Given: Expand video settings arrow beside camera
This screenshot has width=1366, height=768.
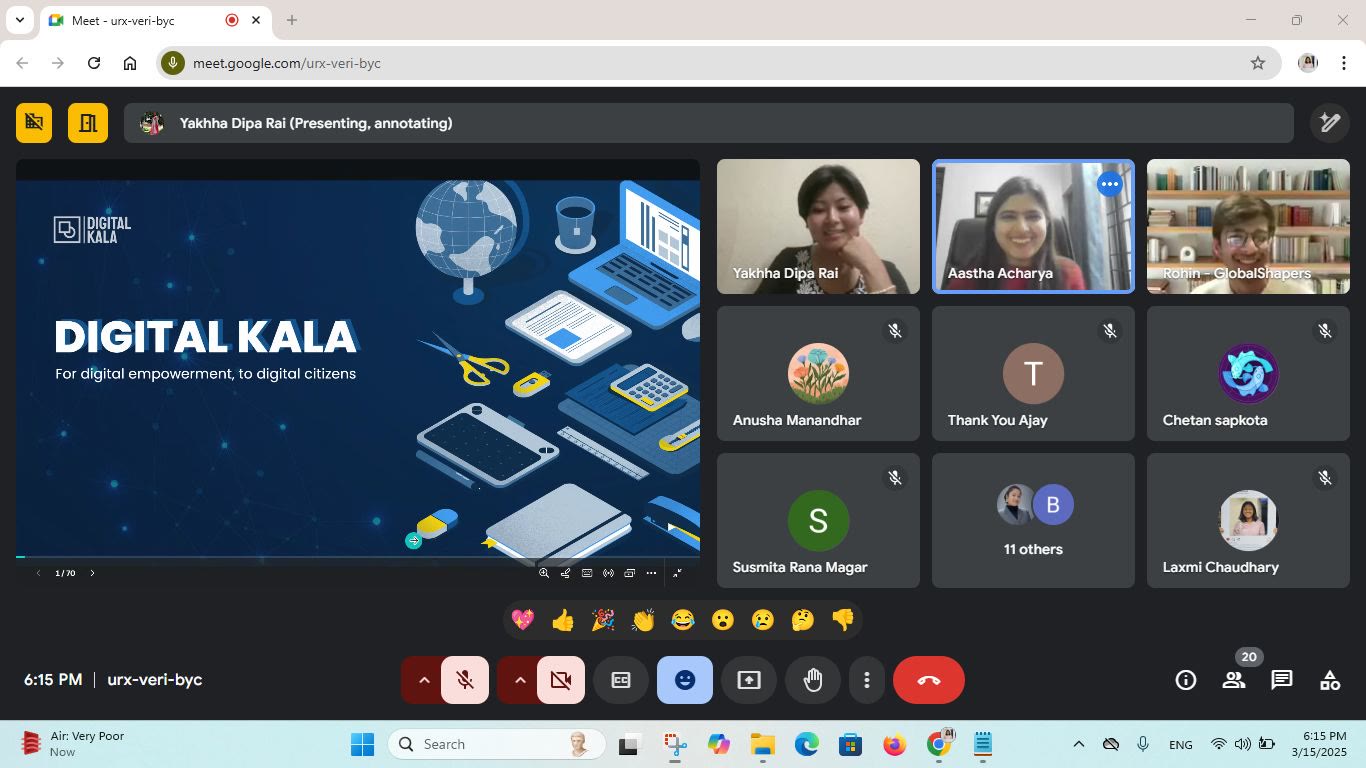Looking at the screenshot, I should [520, 680].
